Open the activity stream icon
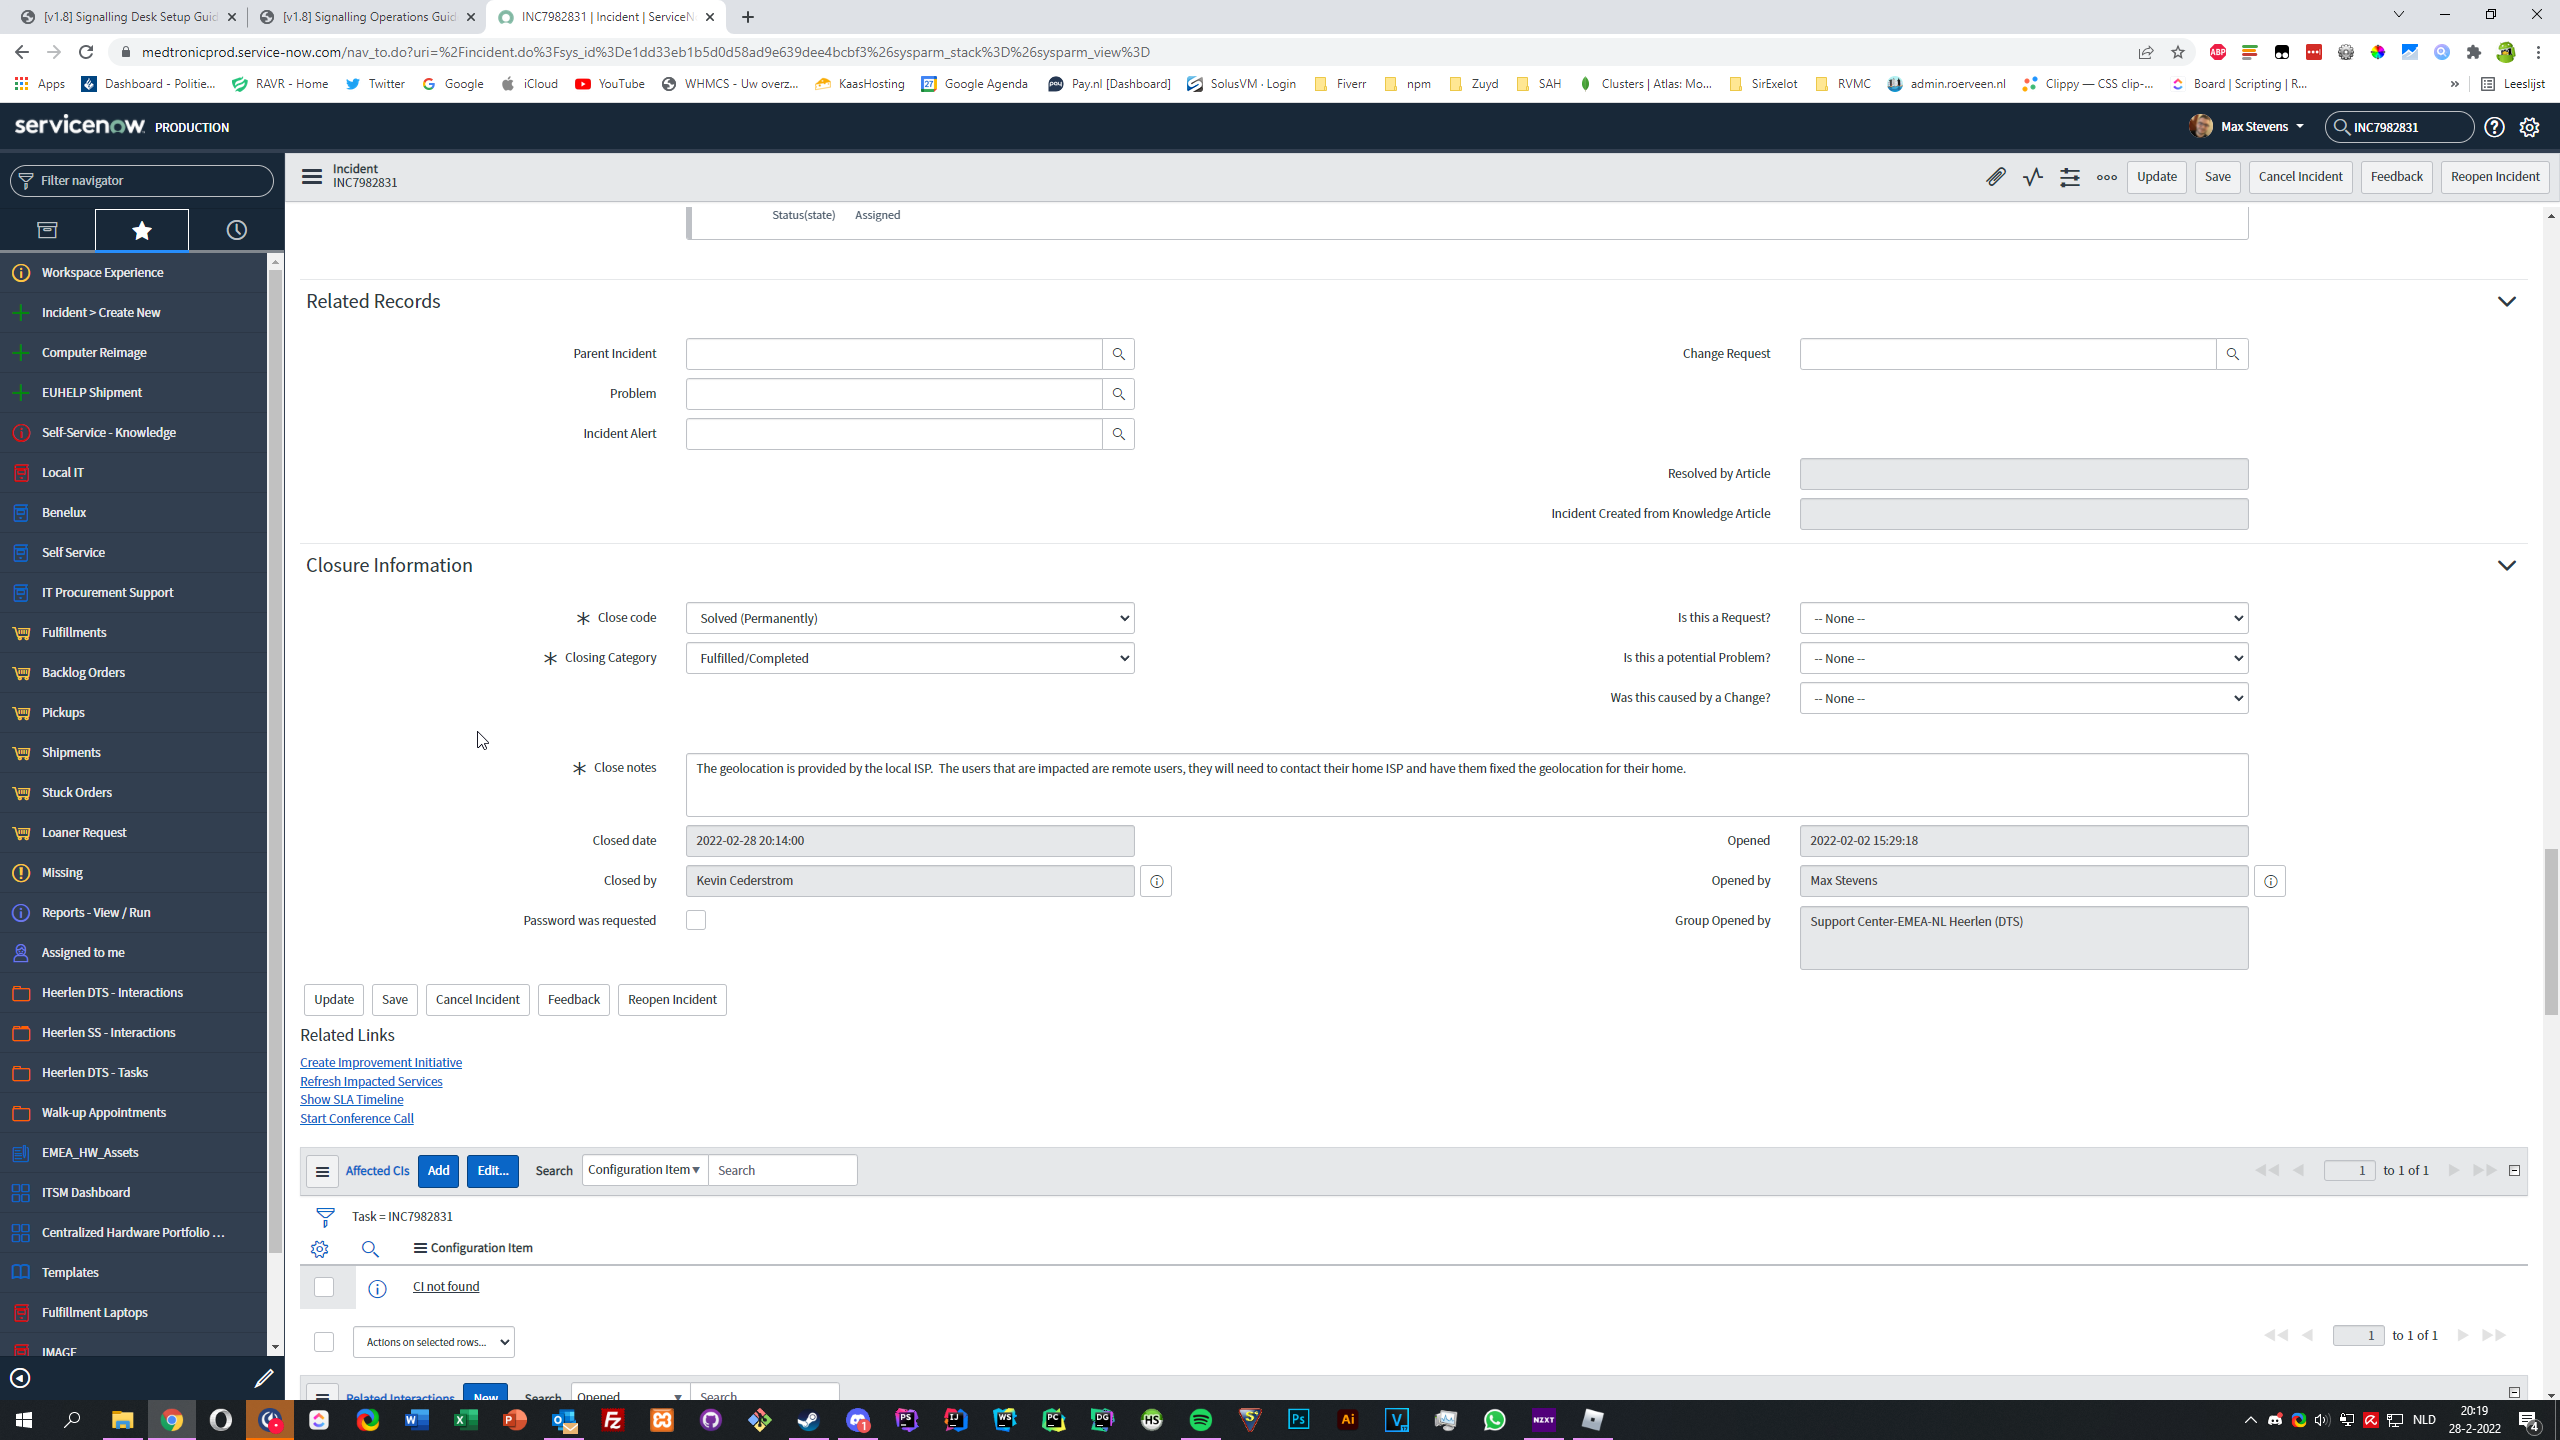This screenshot has height=1440, width=2560. tap(2032, 177)
